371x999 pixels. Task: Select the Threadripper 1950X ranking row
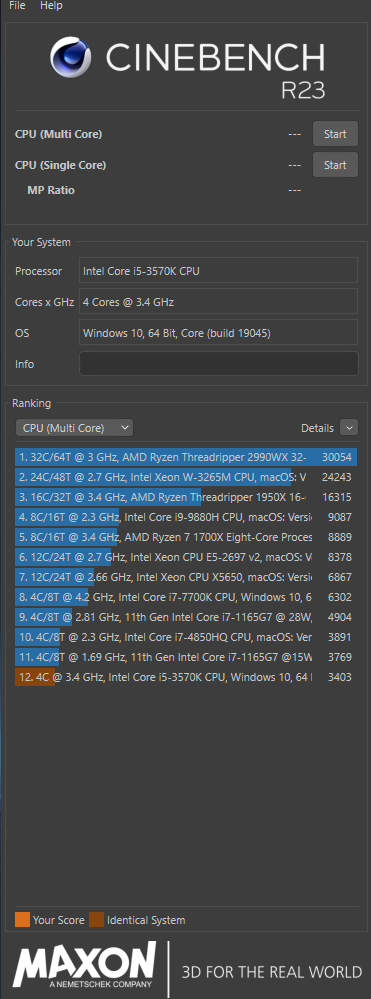coord(186,496)
